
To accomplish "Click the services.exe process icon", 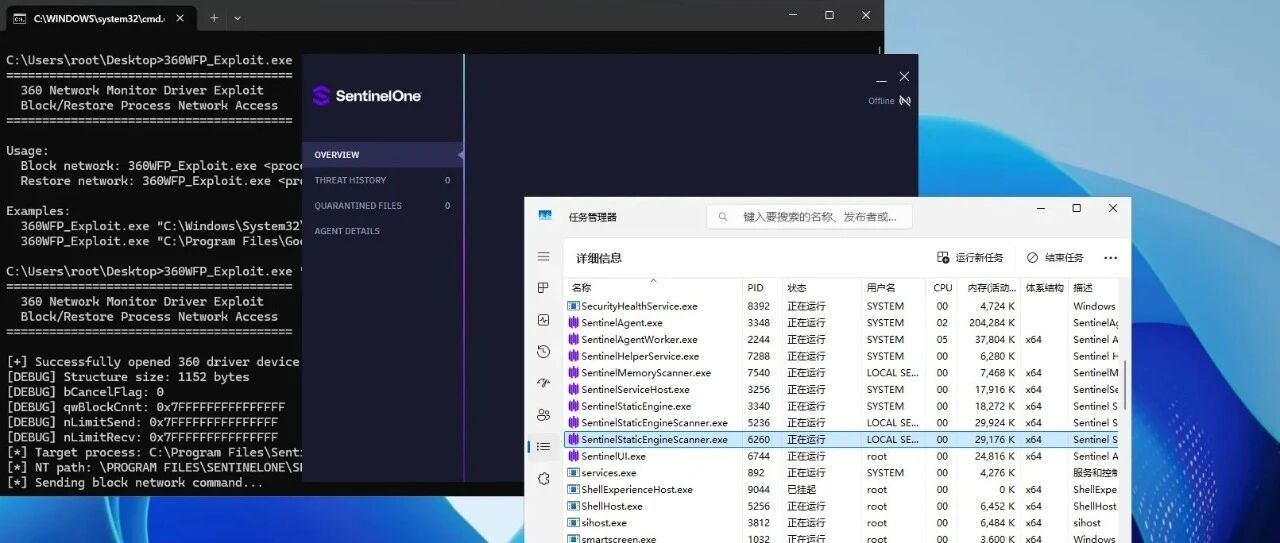I will pyautogui.click(x=574, y=473).
